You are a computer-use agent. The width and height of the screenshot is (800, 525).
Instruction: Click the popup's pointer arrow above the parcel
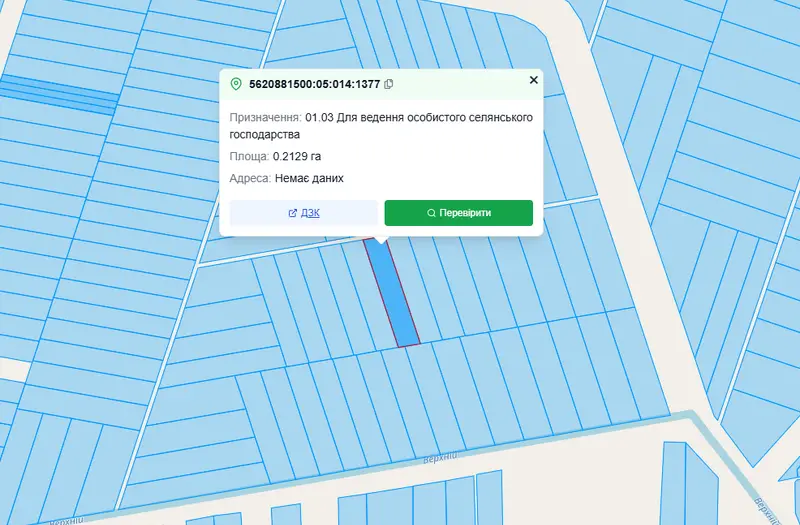coord(381,240)
